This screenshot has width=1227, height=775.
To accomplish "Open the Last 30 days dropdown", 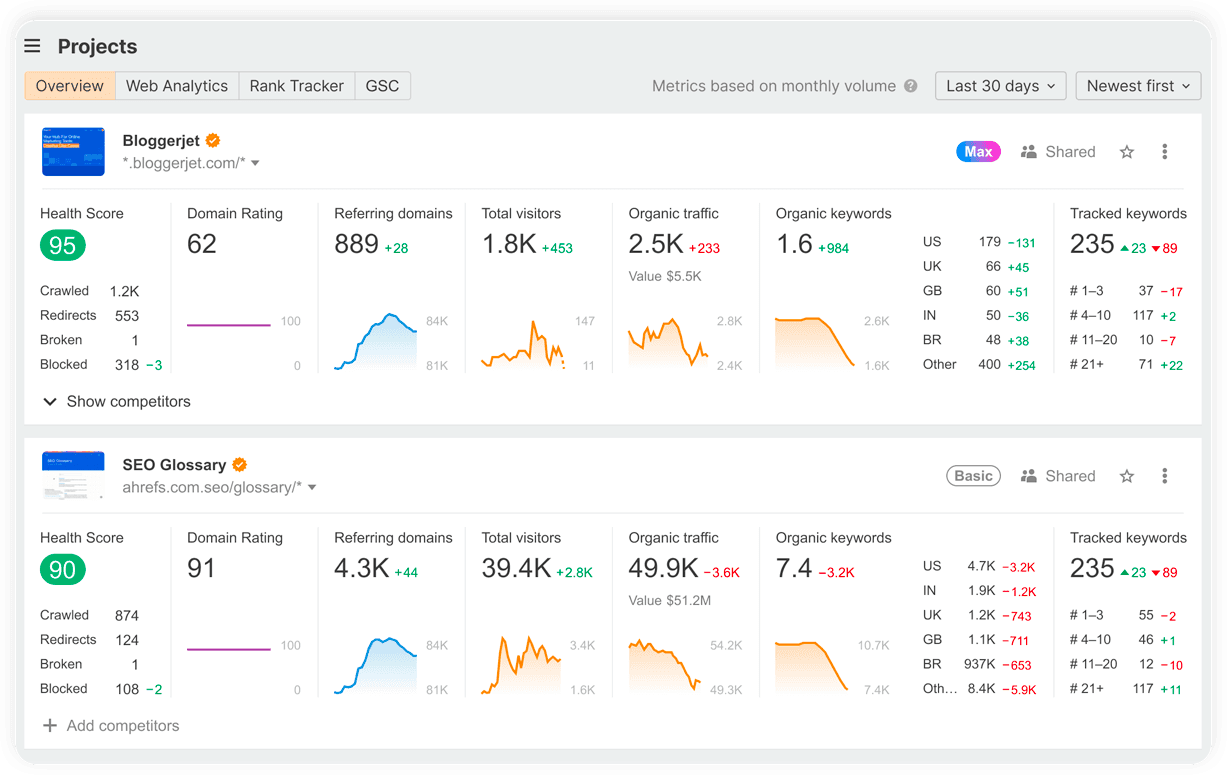I will [x=1001, y=86].
